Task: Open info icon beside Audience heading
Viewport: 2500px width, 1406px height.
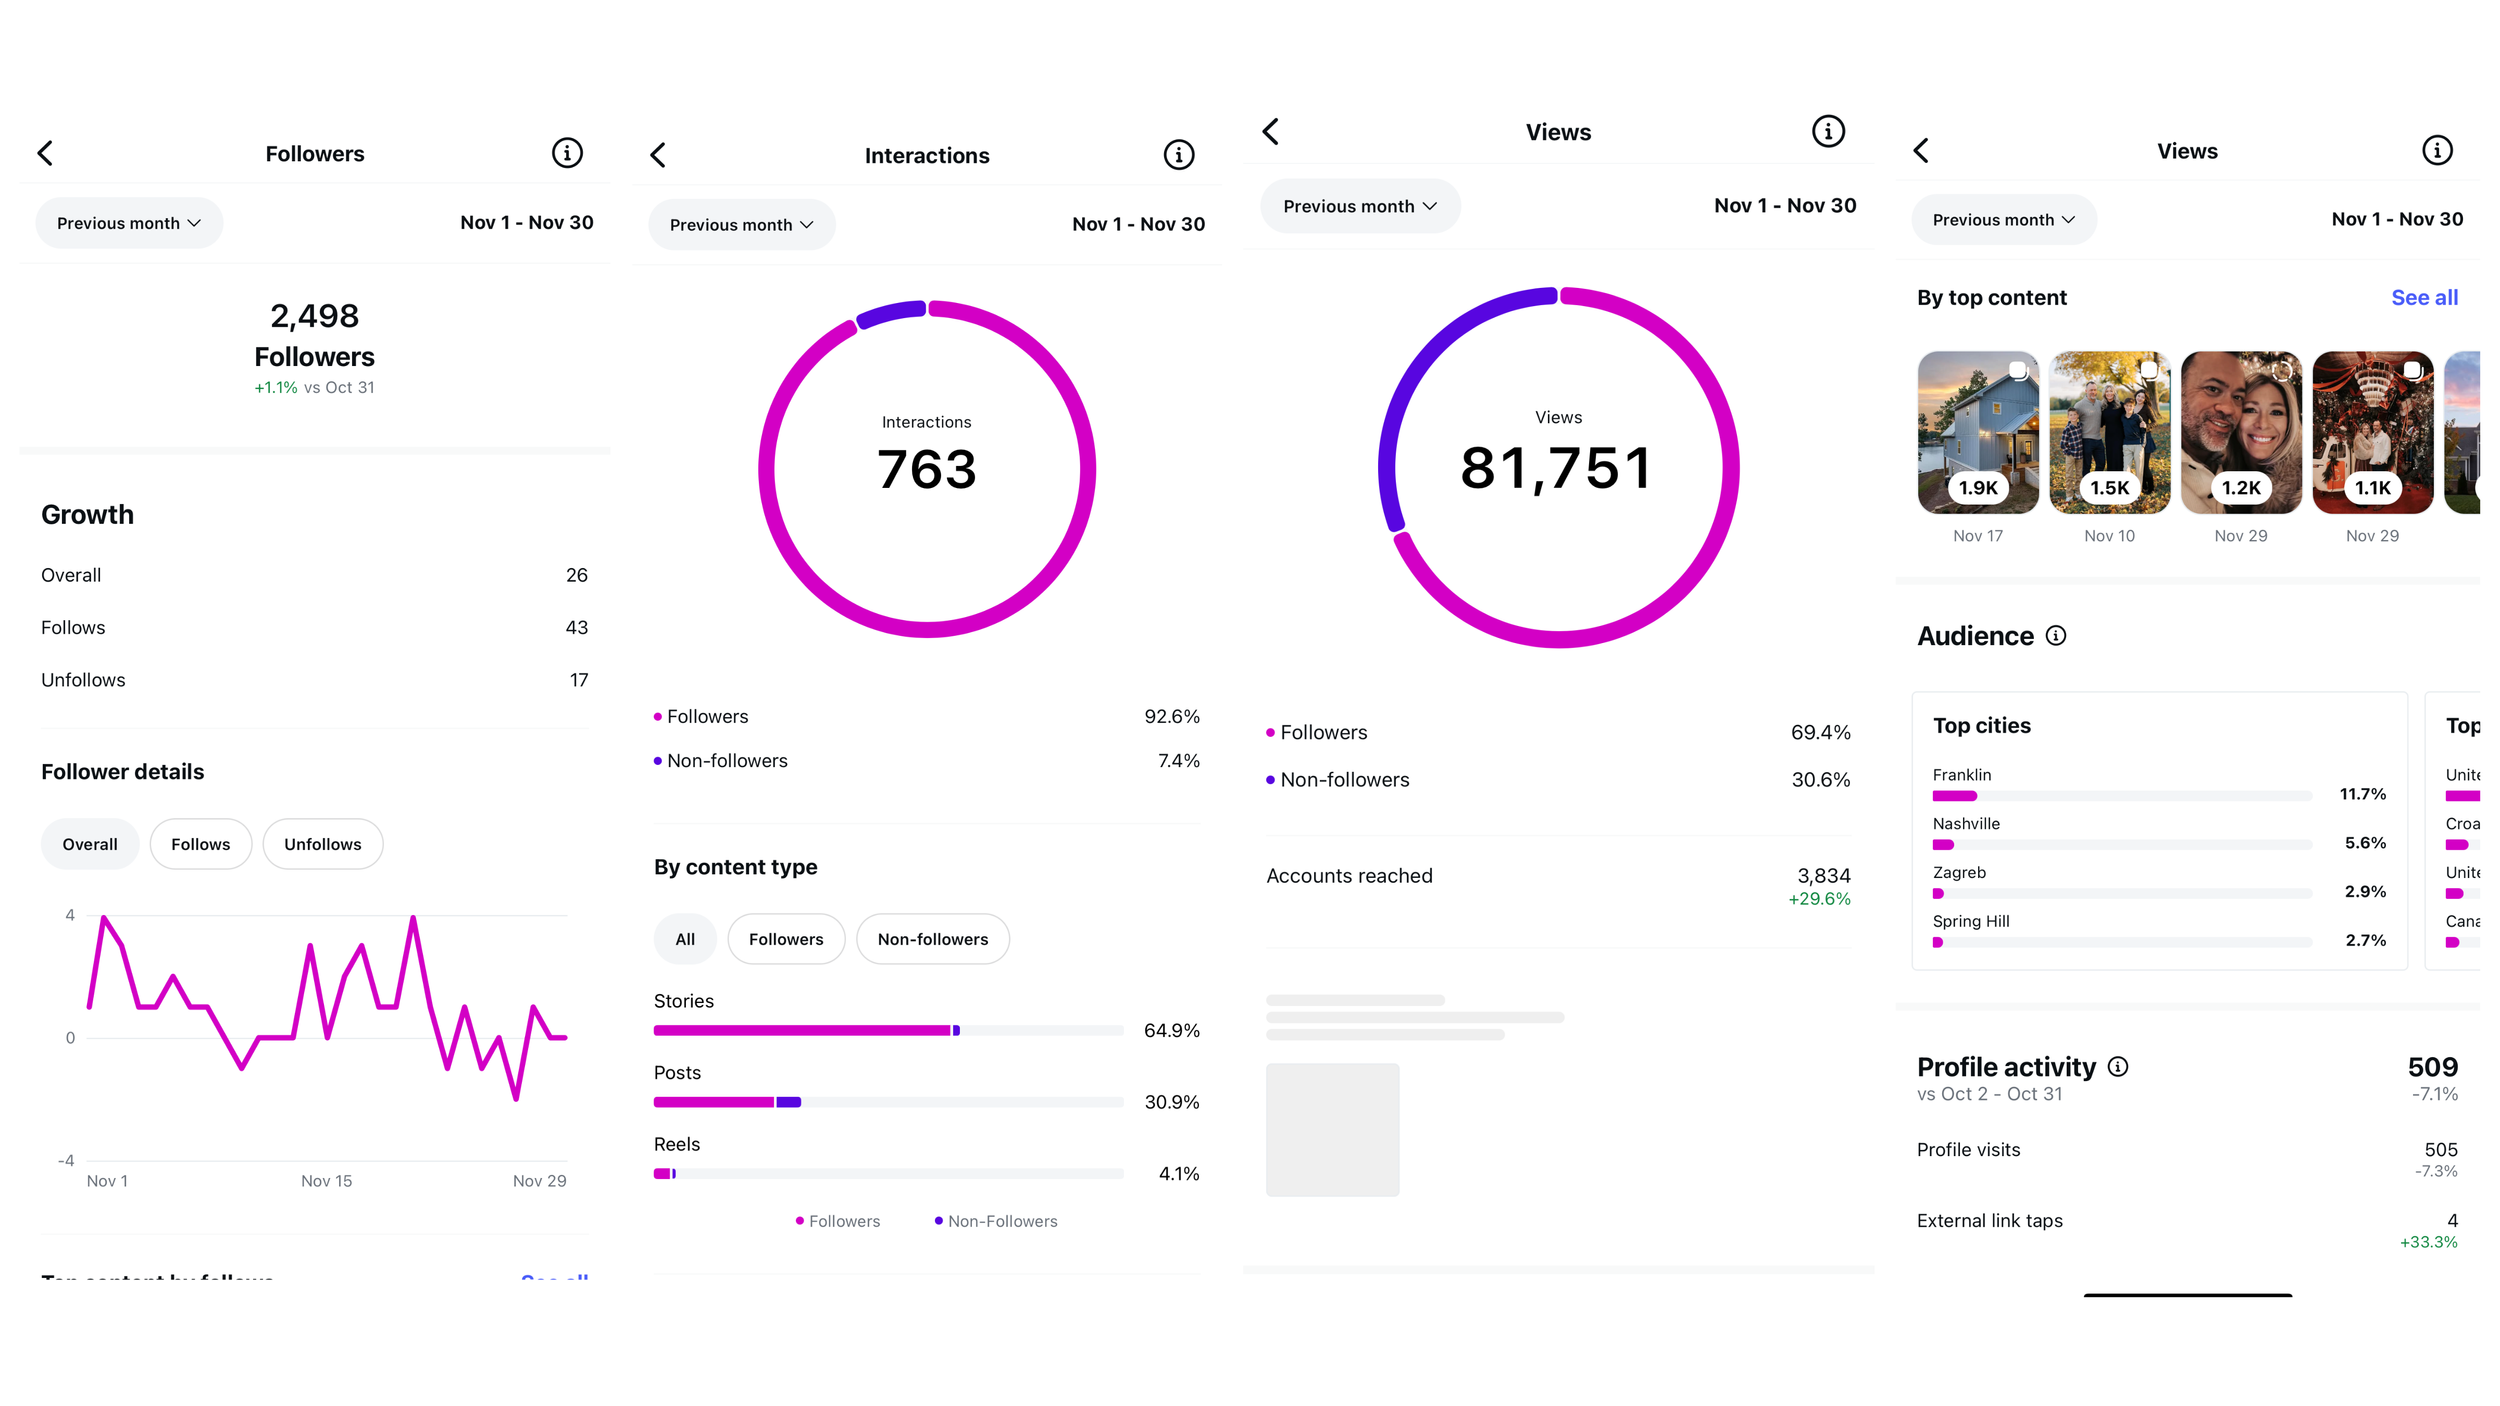Action: click(x=2056, y=636)
